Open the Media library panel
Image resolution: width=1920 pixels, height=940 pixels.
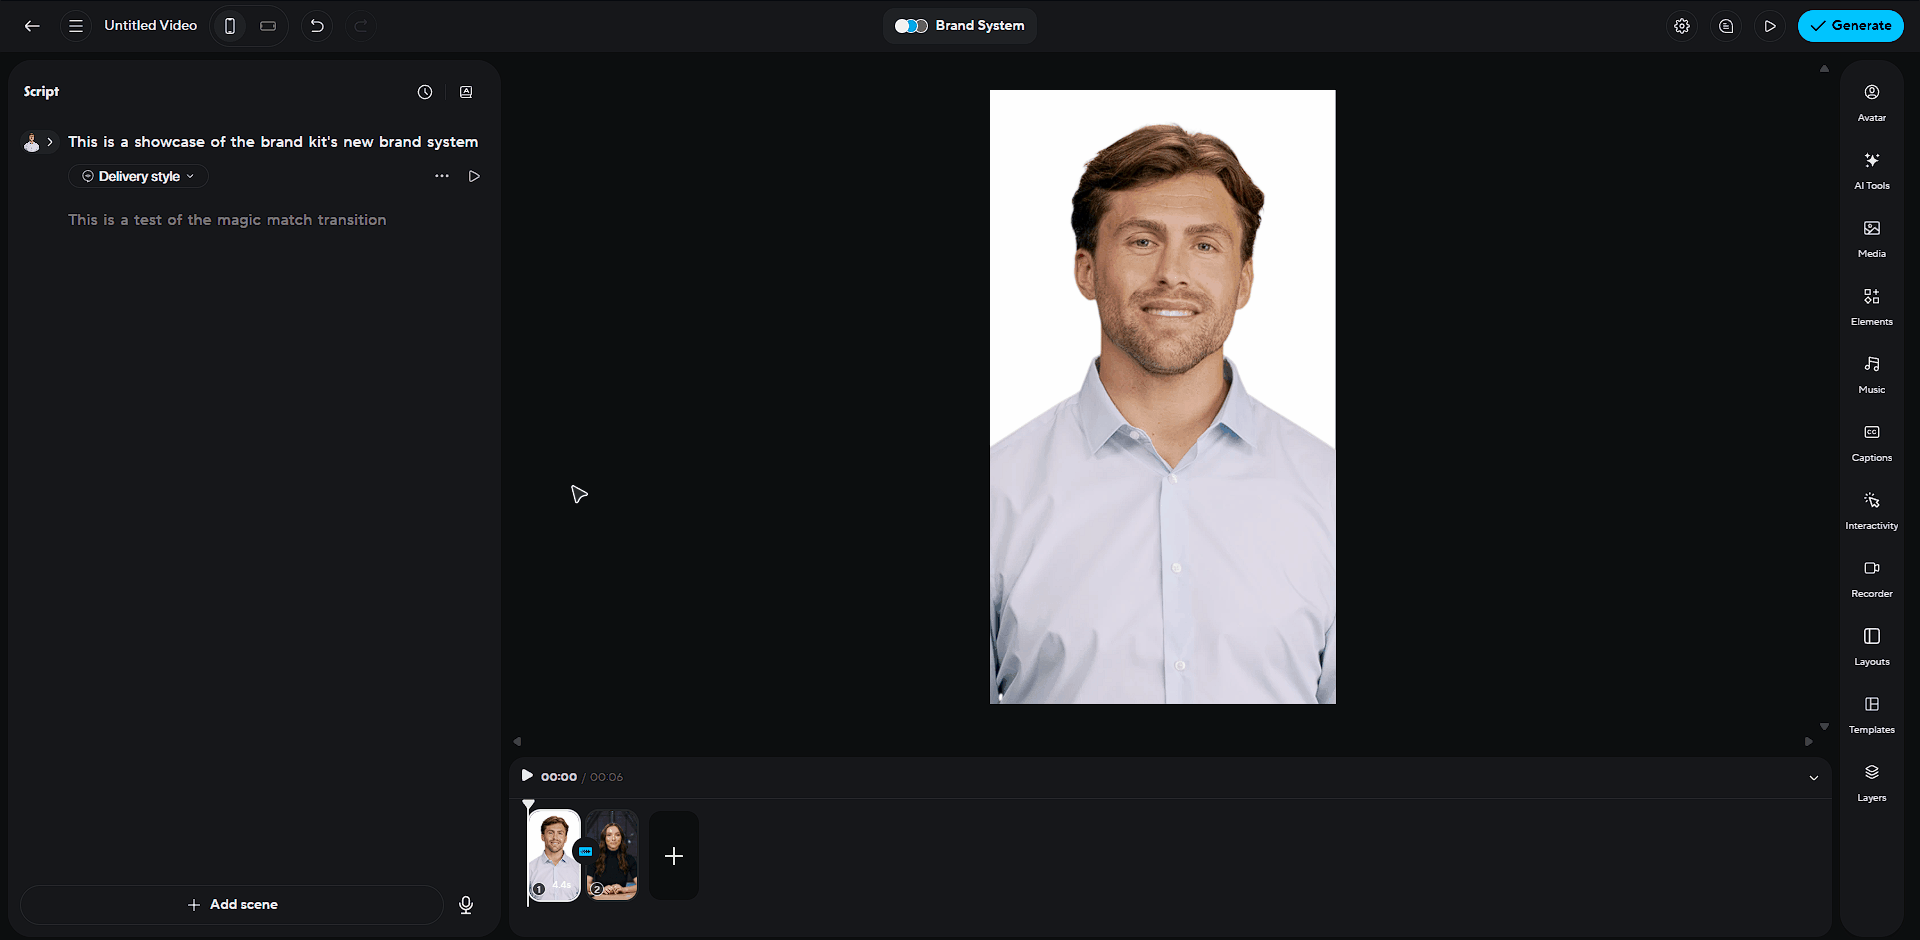click(1871, 238)
